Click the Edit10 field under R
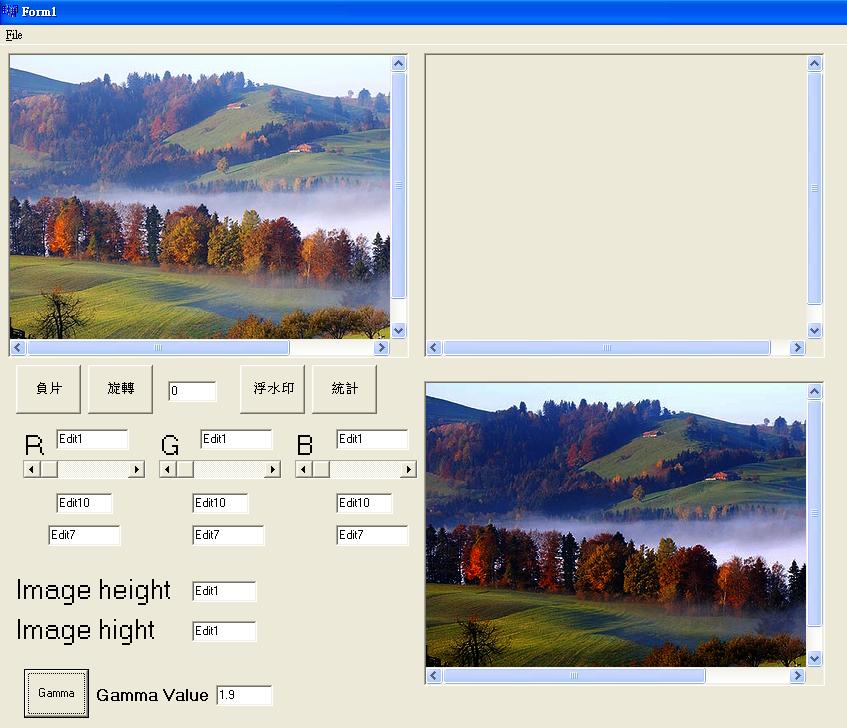Image resolution: width=847 pixels, height=728 pixels. (x=84, y=503)
